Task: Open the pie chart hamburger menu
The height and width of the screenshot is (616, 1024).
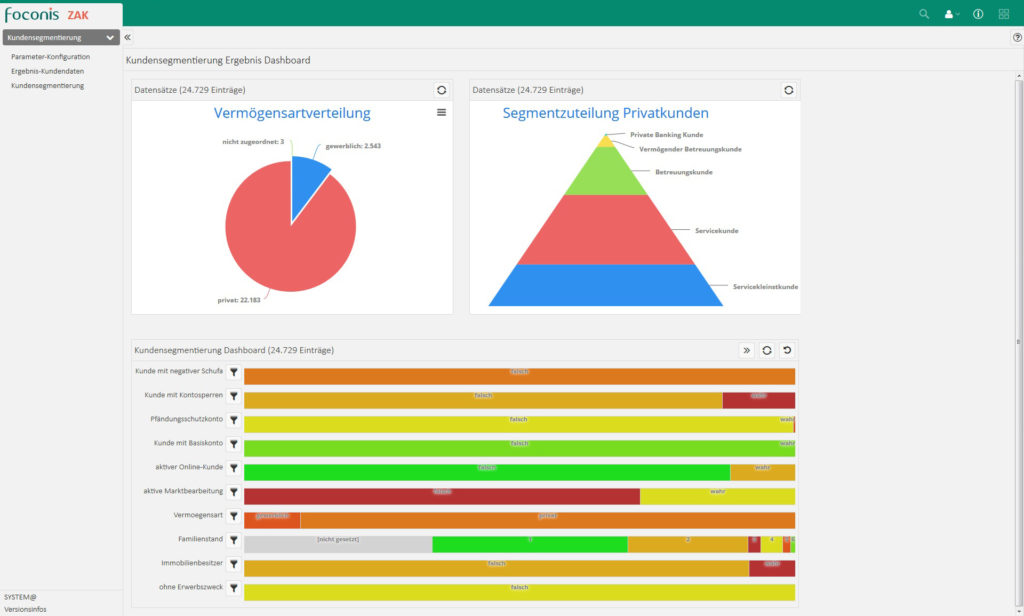Action: tap(441, 112)
